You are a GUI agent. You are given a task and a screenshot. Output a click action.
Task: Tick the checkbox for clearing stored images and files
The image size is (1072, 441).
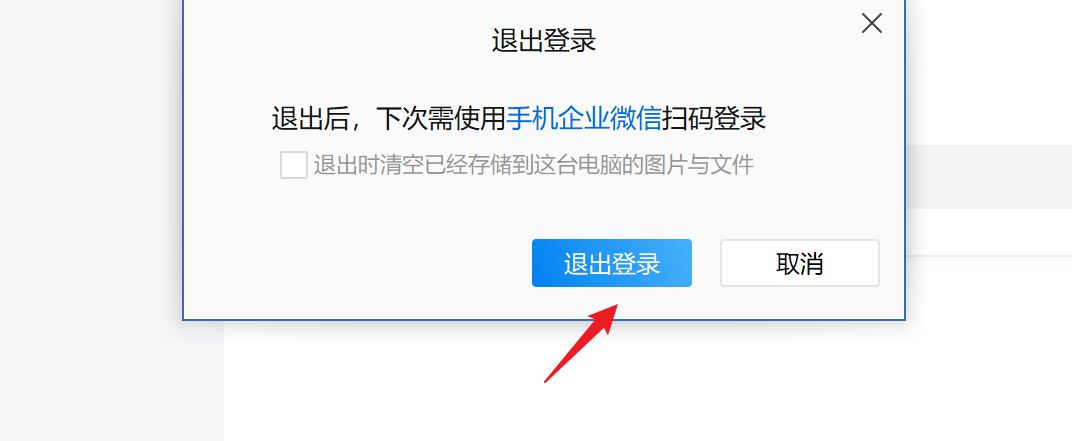coord(293,165)
